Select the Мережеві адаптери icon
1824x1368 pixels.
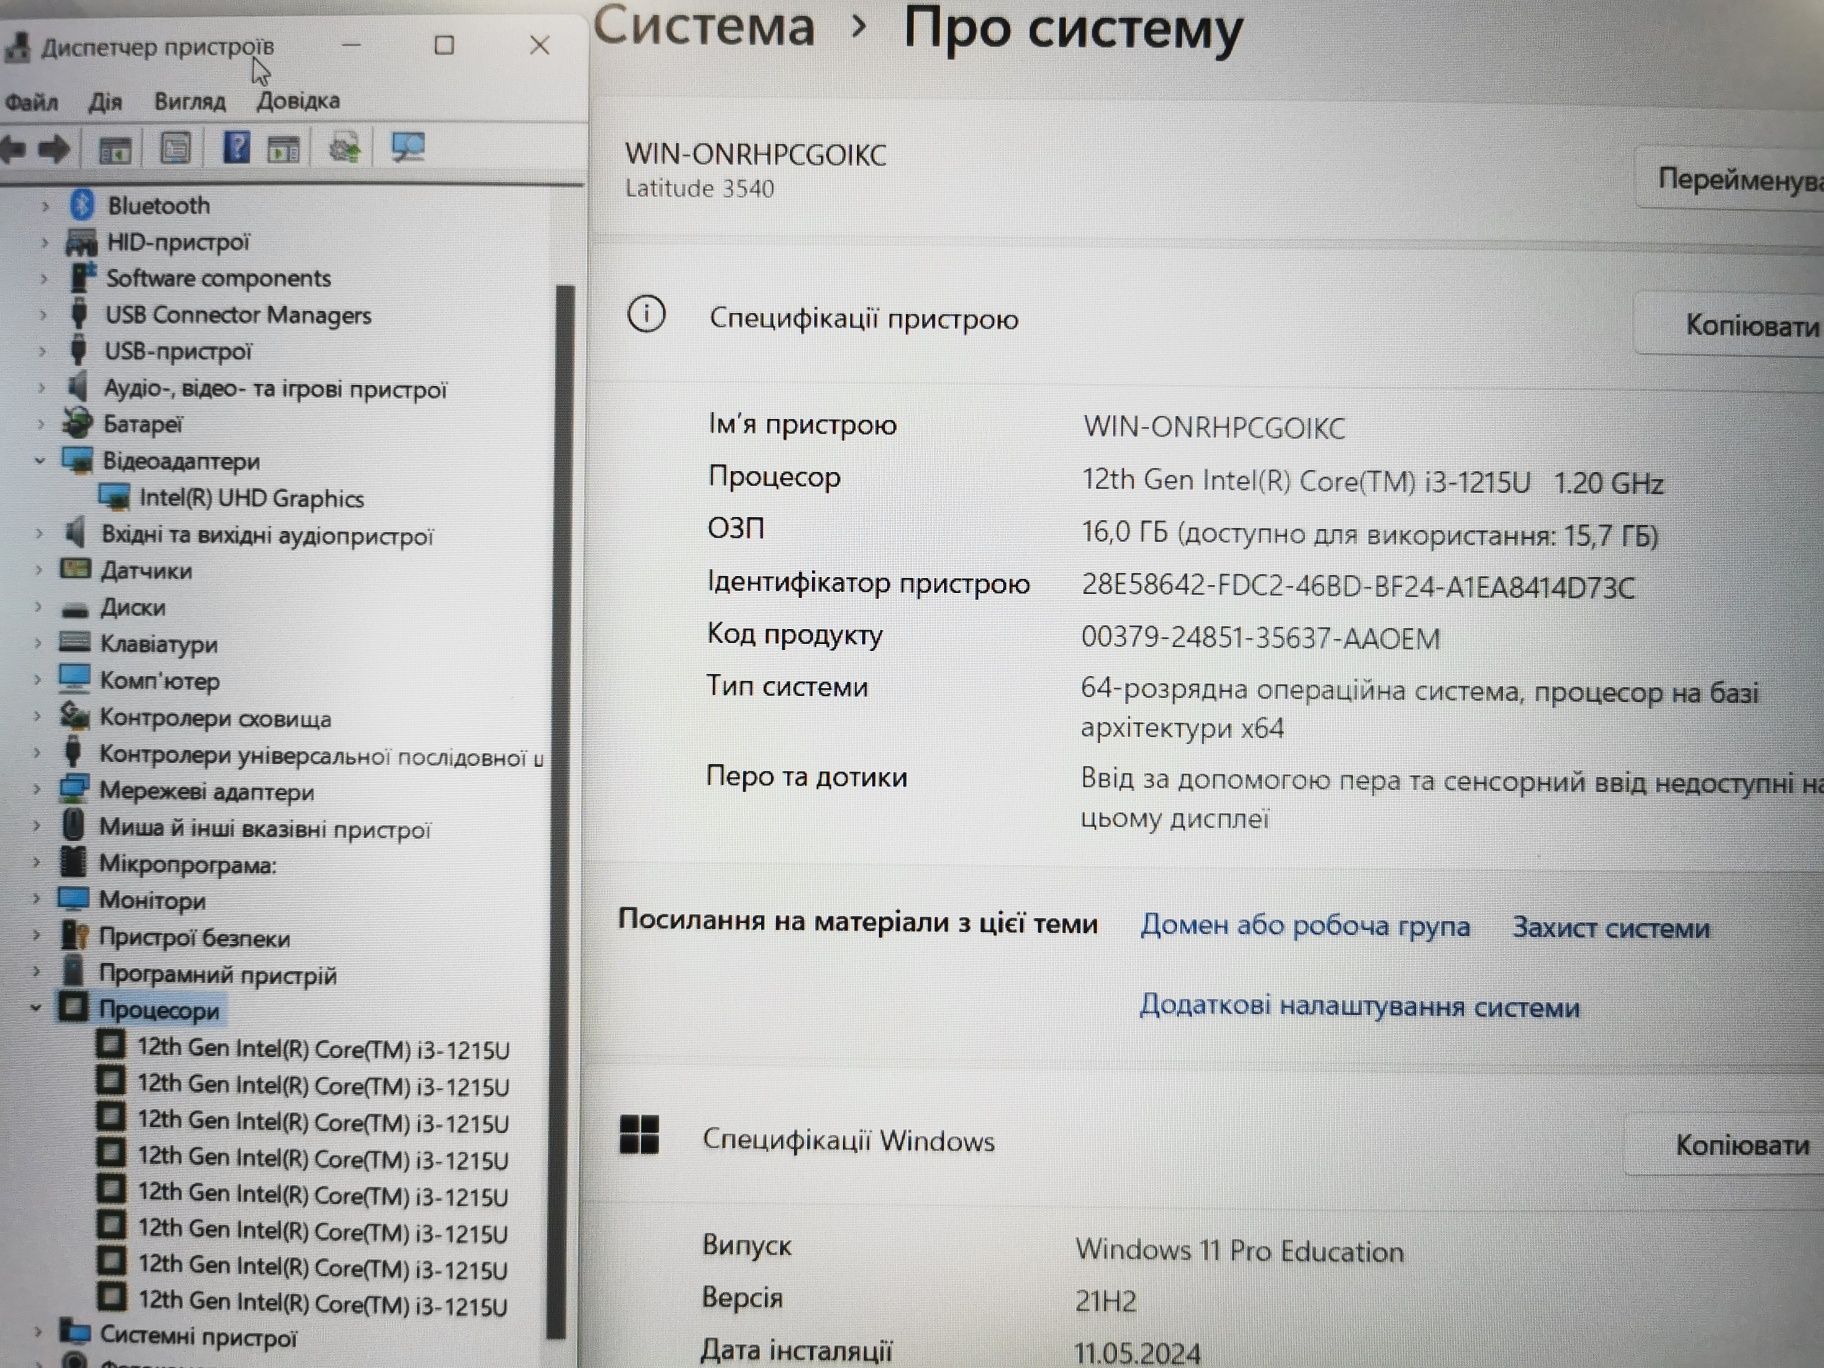coord(74,790)
